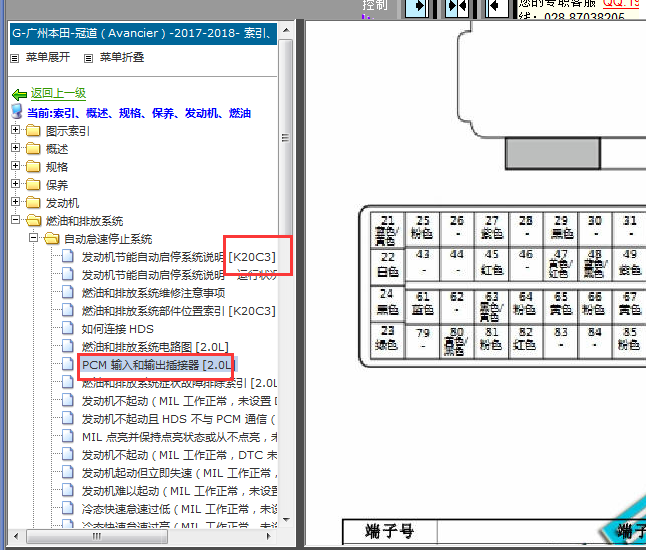
Task: Open MIL 点亮并保持点亮状态或从不点亮 entry
Action: (179, 437)
